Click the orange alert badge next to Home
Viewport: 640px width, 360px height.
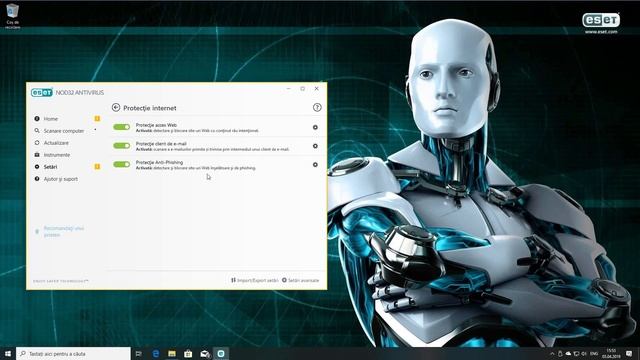click(97, 118)
